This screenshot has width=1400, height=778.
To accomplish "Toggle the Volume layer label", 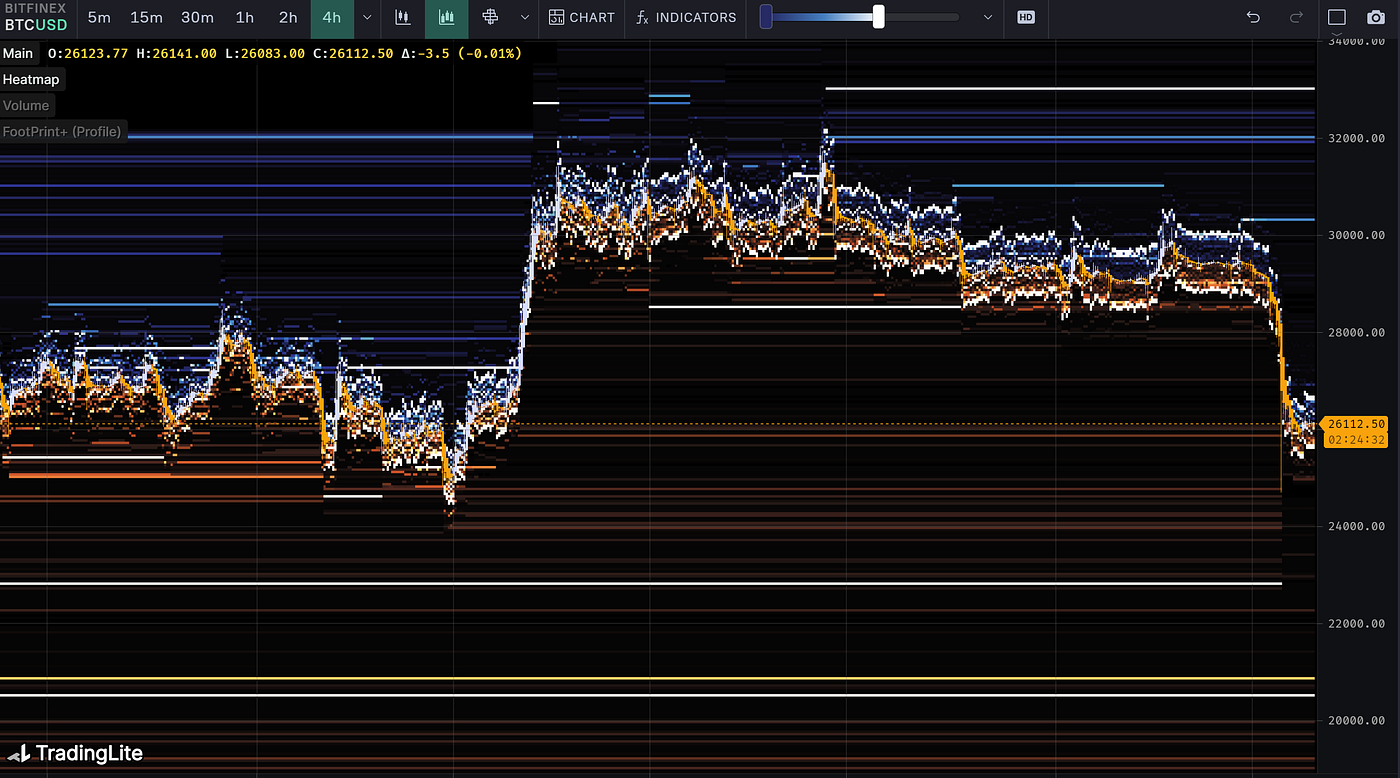I will click(x=26, y=105).
